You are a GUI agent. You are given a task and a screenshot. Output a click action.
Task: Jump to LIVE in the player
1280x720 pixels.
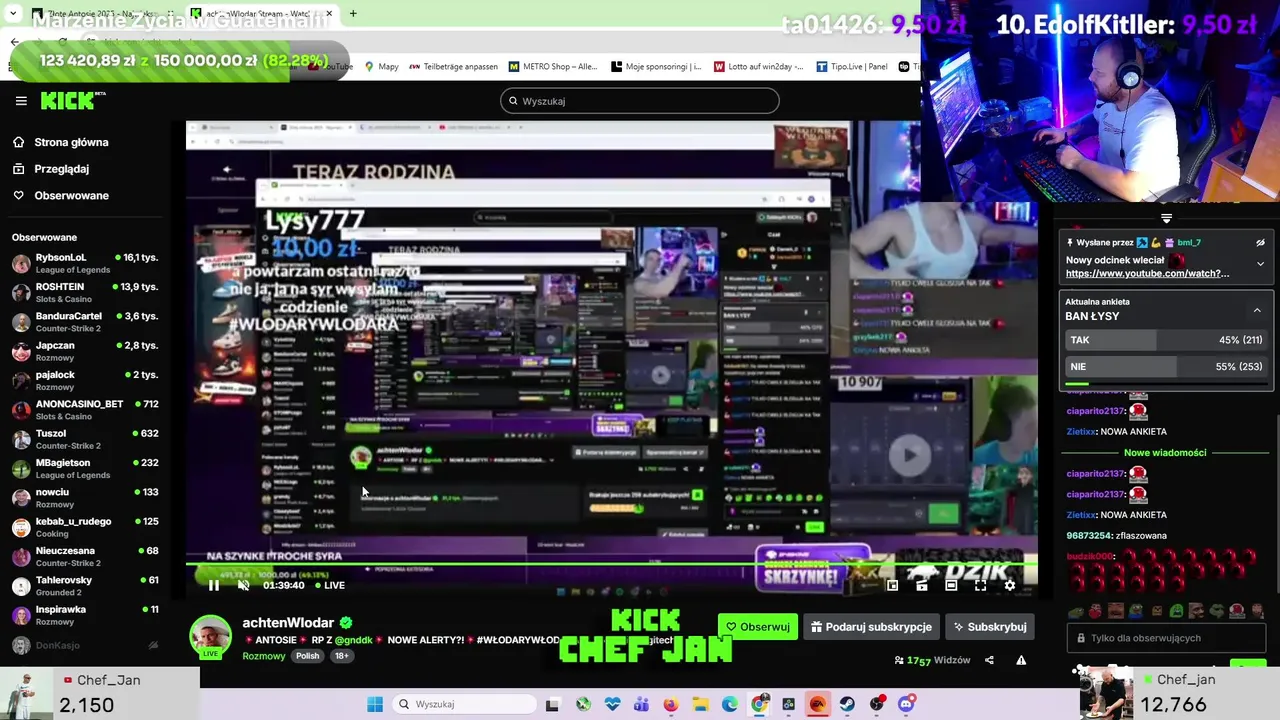click(329, 585)
